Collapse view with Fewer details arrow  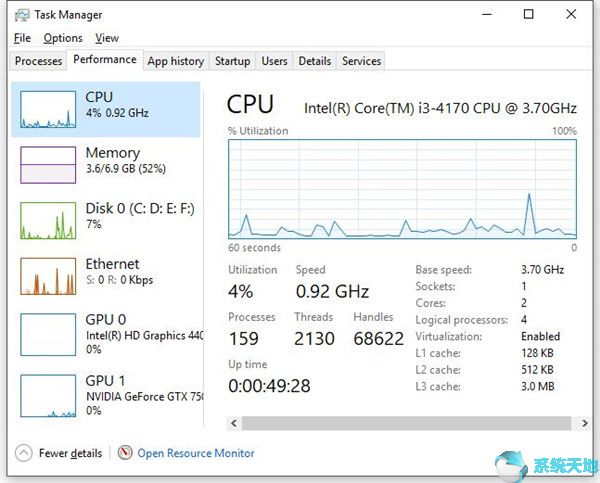[24, 453]
